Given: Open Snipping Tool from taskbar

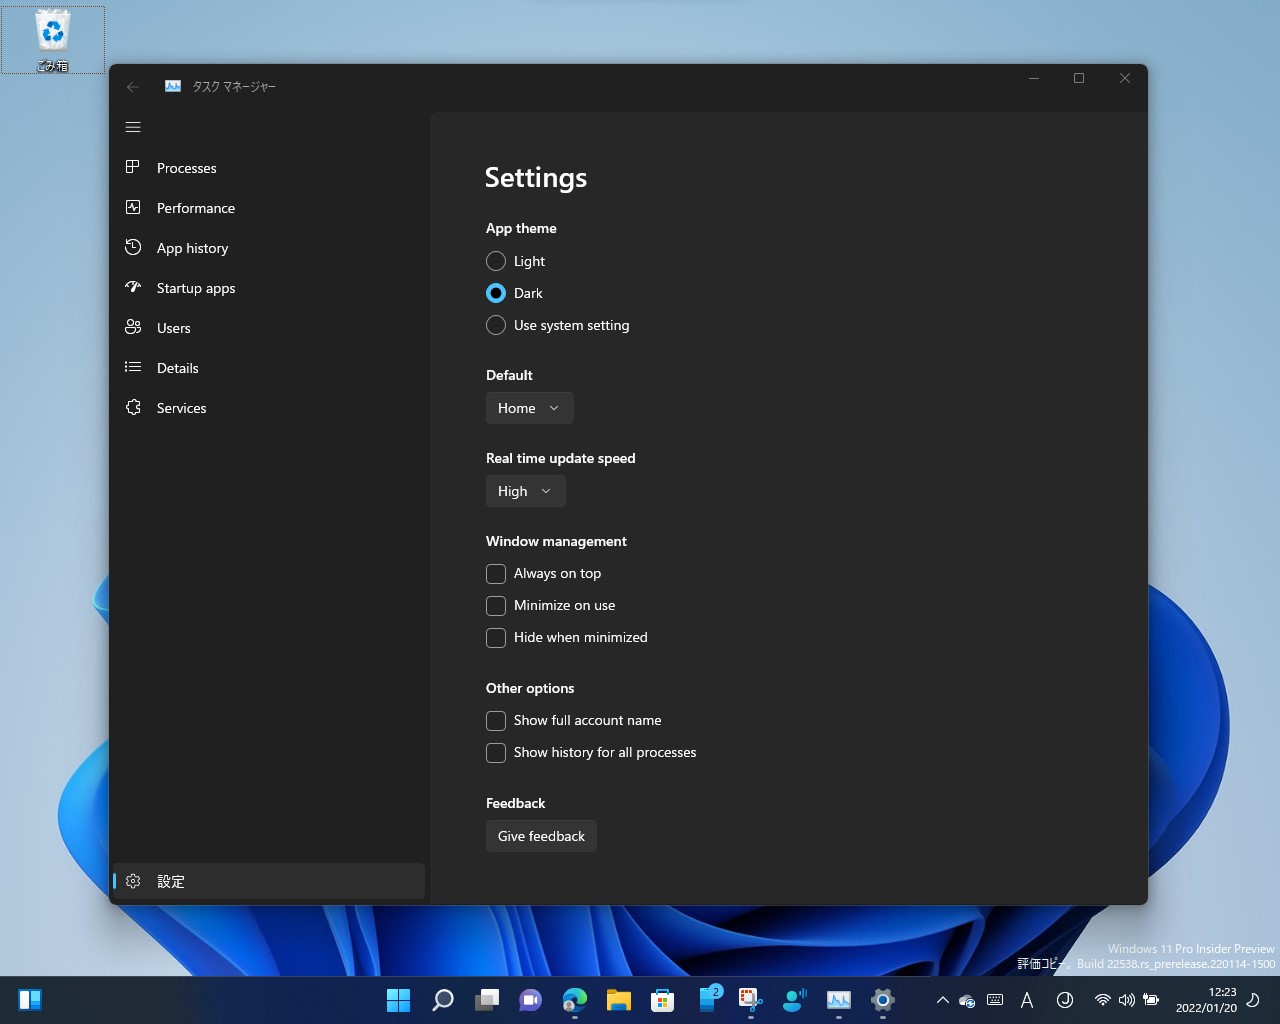Looking at the screenshot, I should tap(750, 1000).
